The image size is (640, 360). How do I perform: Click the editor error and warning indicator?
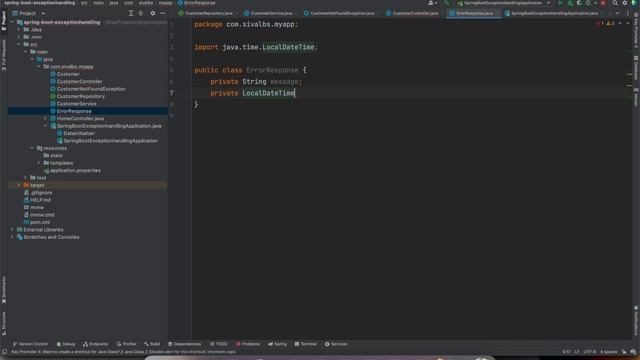tap(606, 24)
